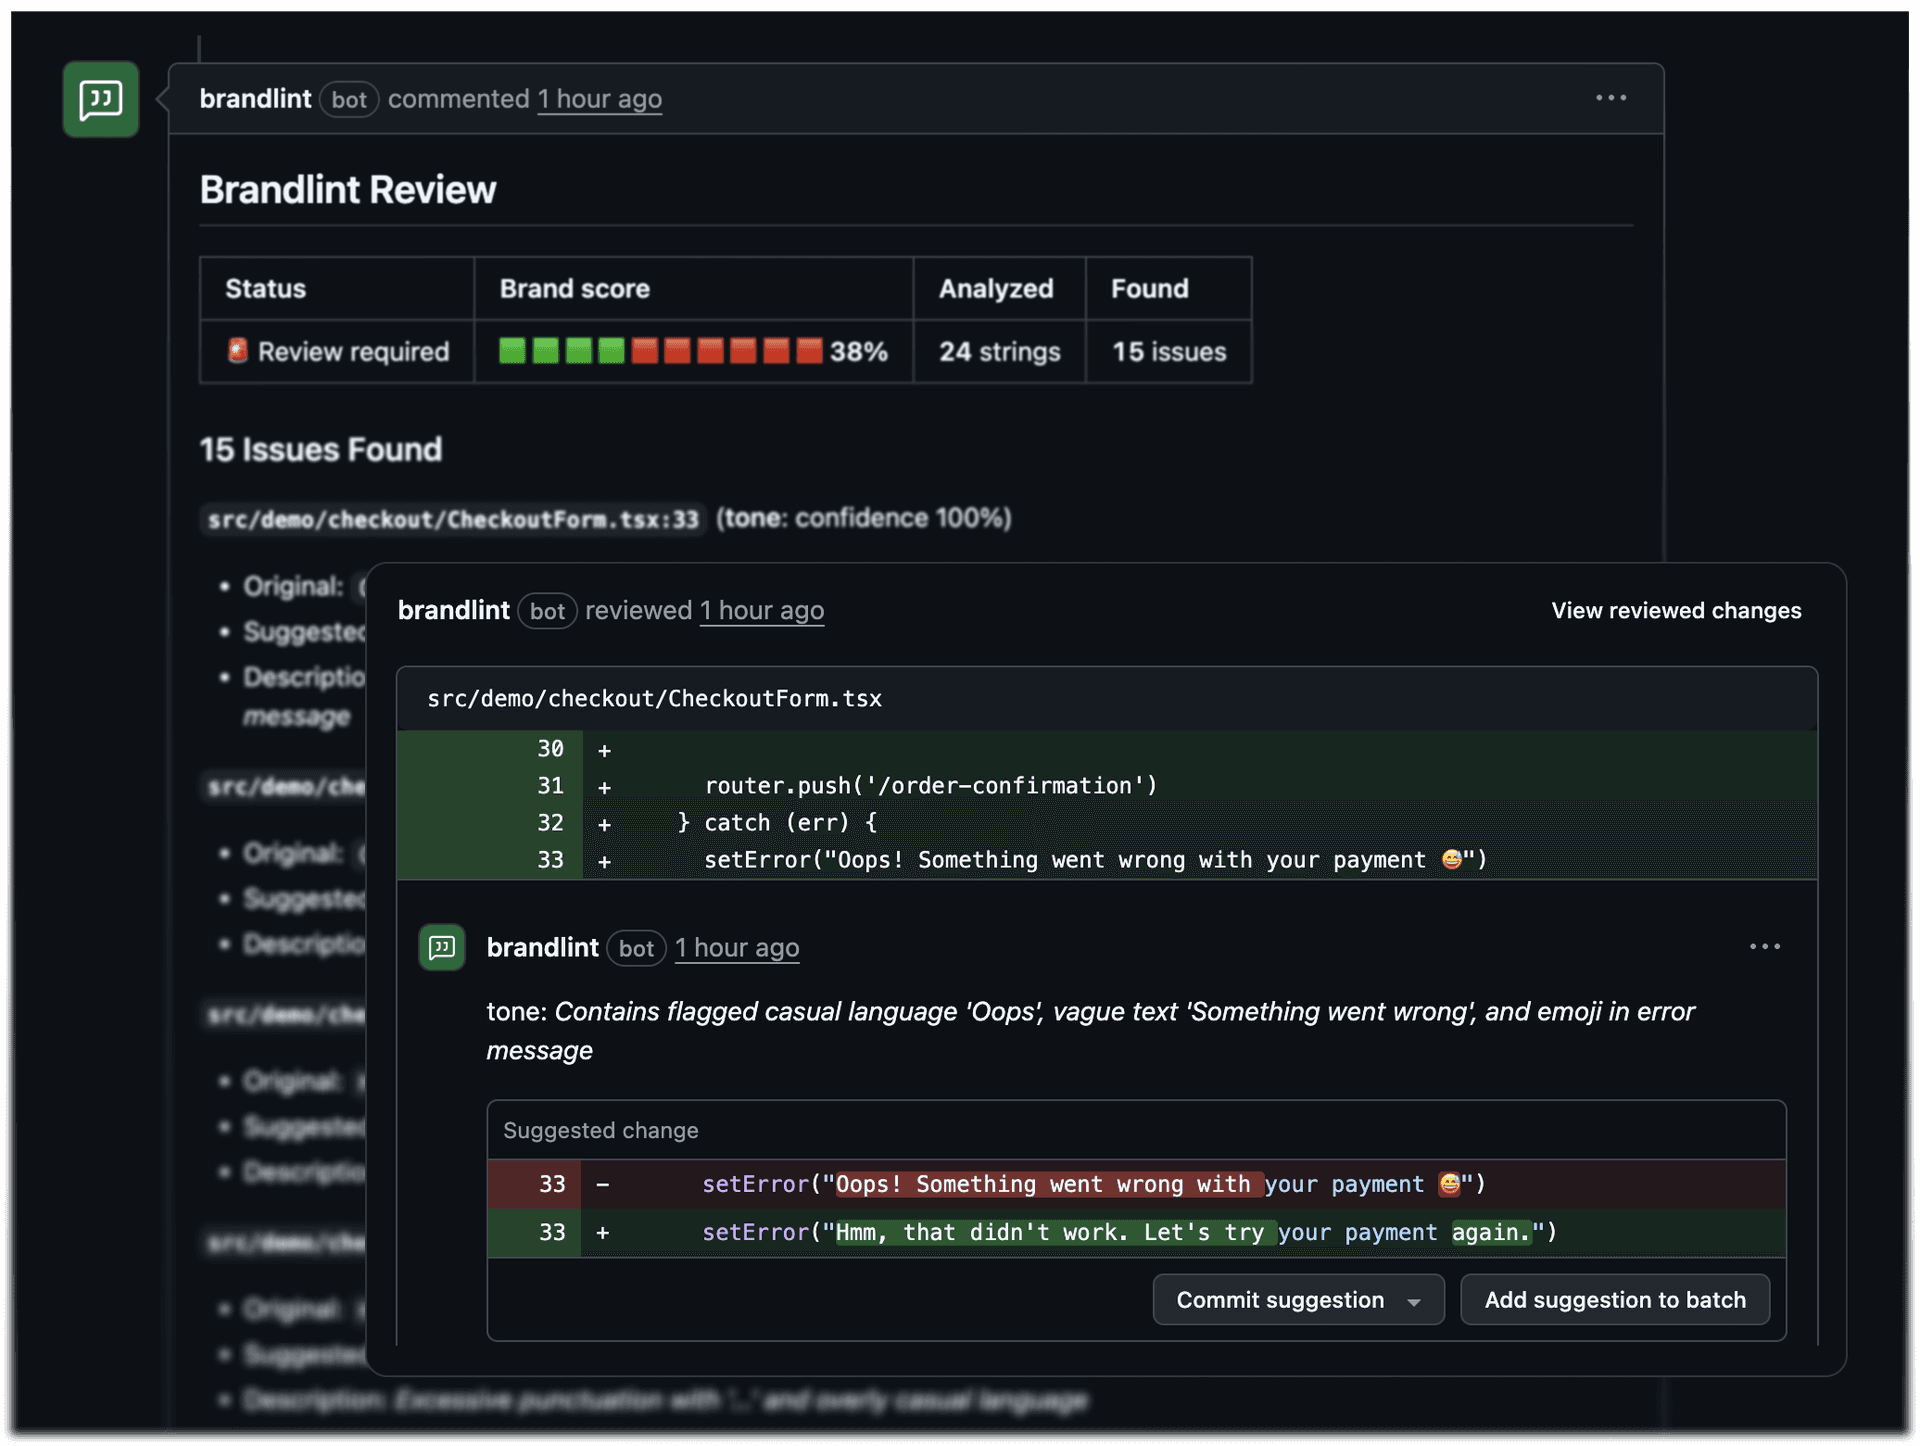This screenshot has width=1920, height=1446.
Task: Click the reviewed 1 hour ago timestamp link
Action: 762,610
